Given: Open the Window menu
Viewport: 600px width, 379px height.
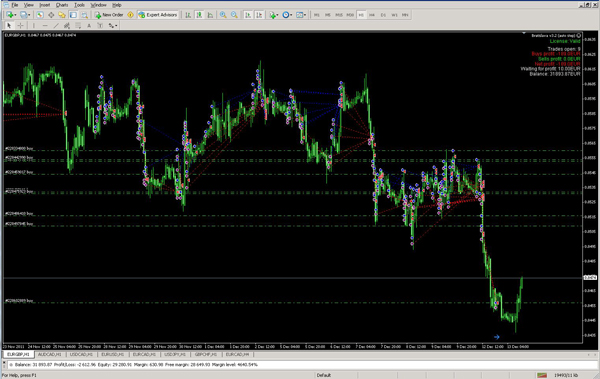Looking at the screenshot, I should pos(98,5).
